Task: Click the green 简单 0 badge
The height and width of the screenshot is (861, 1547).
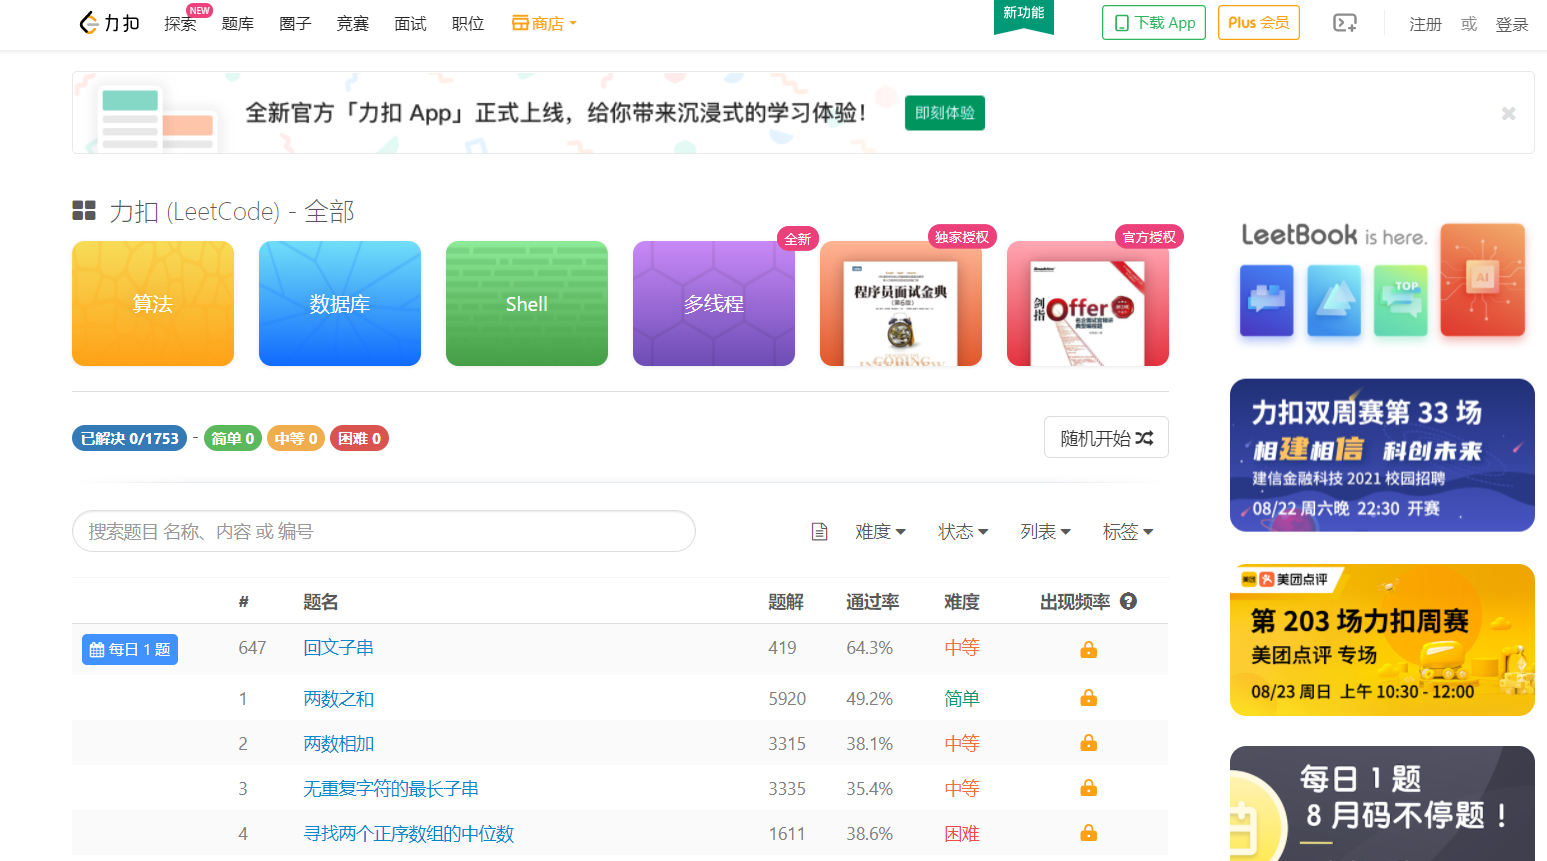Action: (x=233, y=438)
